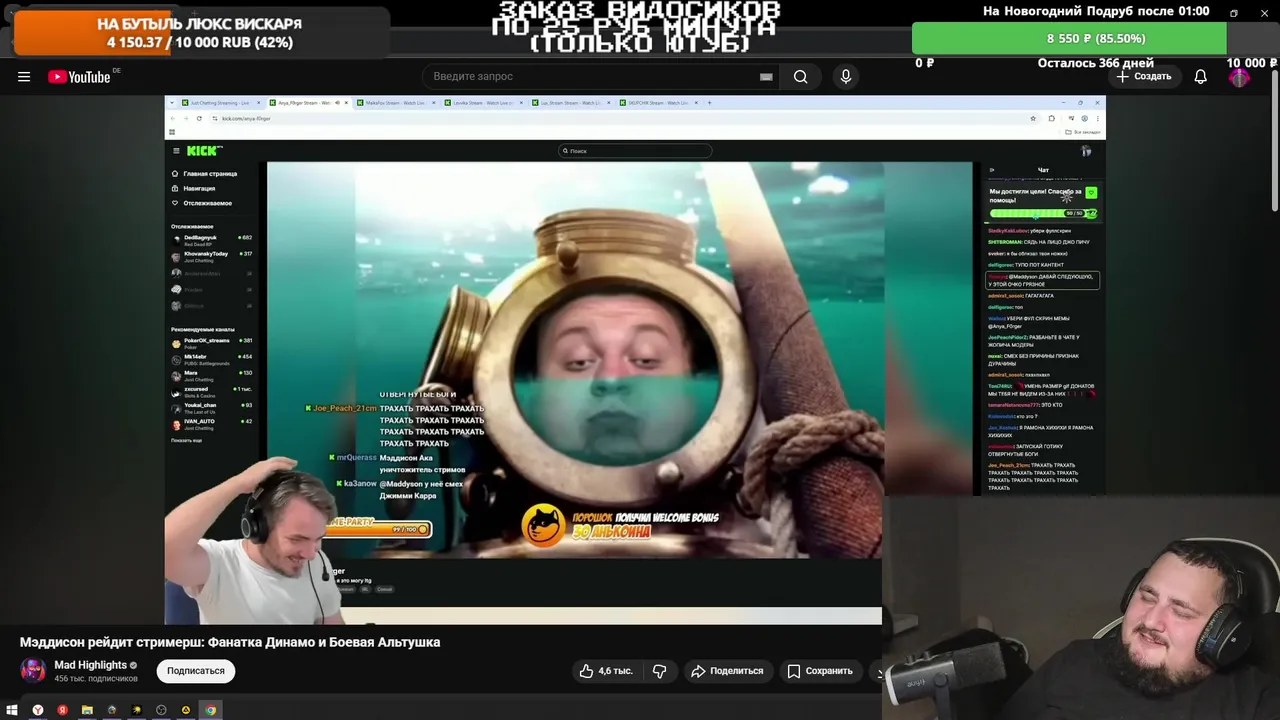Click the Kick logo in the video
Screen dimensions: 1280x720
[x=204, y=151]
